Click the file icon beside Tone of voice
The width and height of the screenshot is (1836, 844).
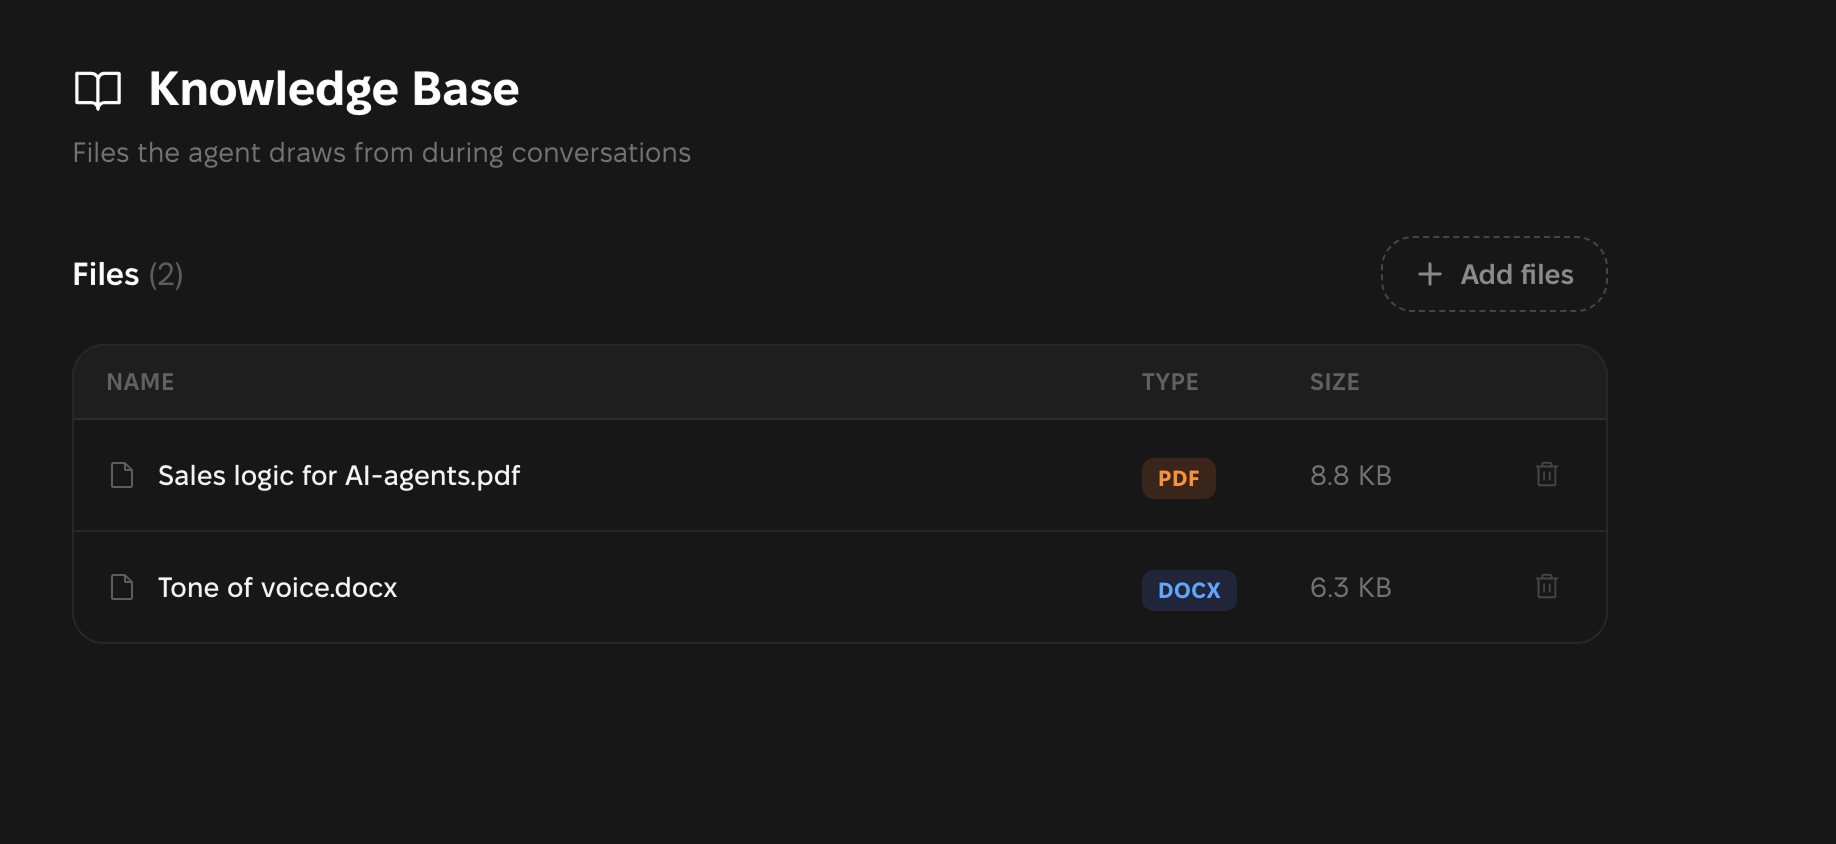point(122,587)
